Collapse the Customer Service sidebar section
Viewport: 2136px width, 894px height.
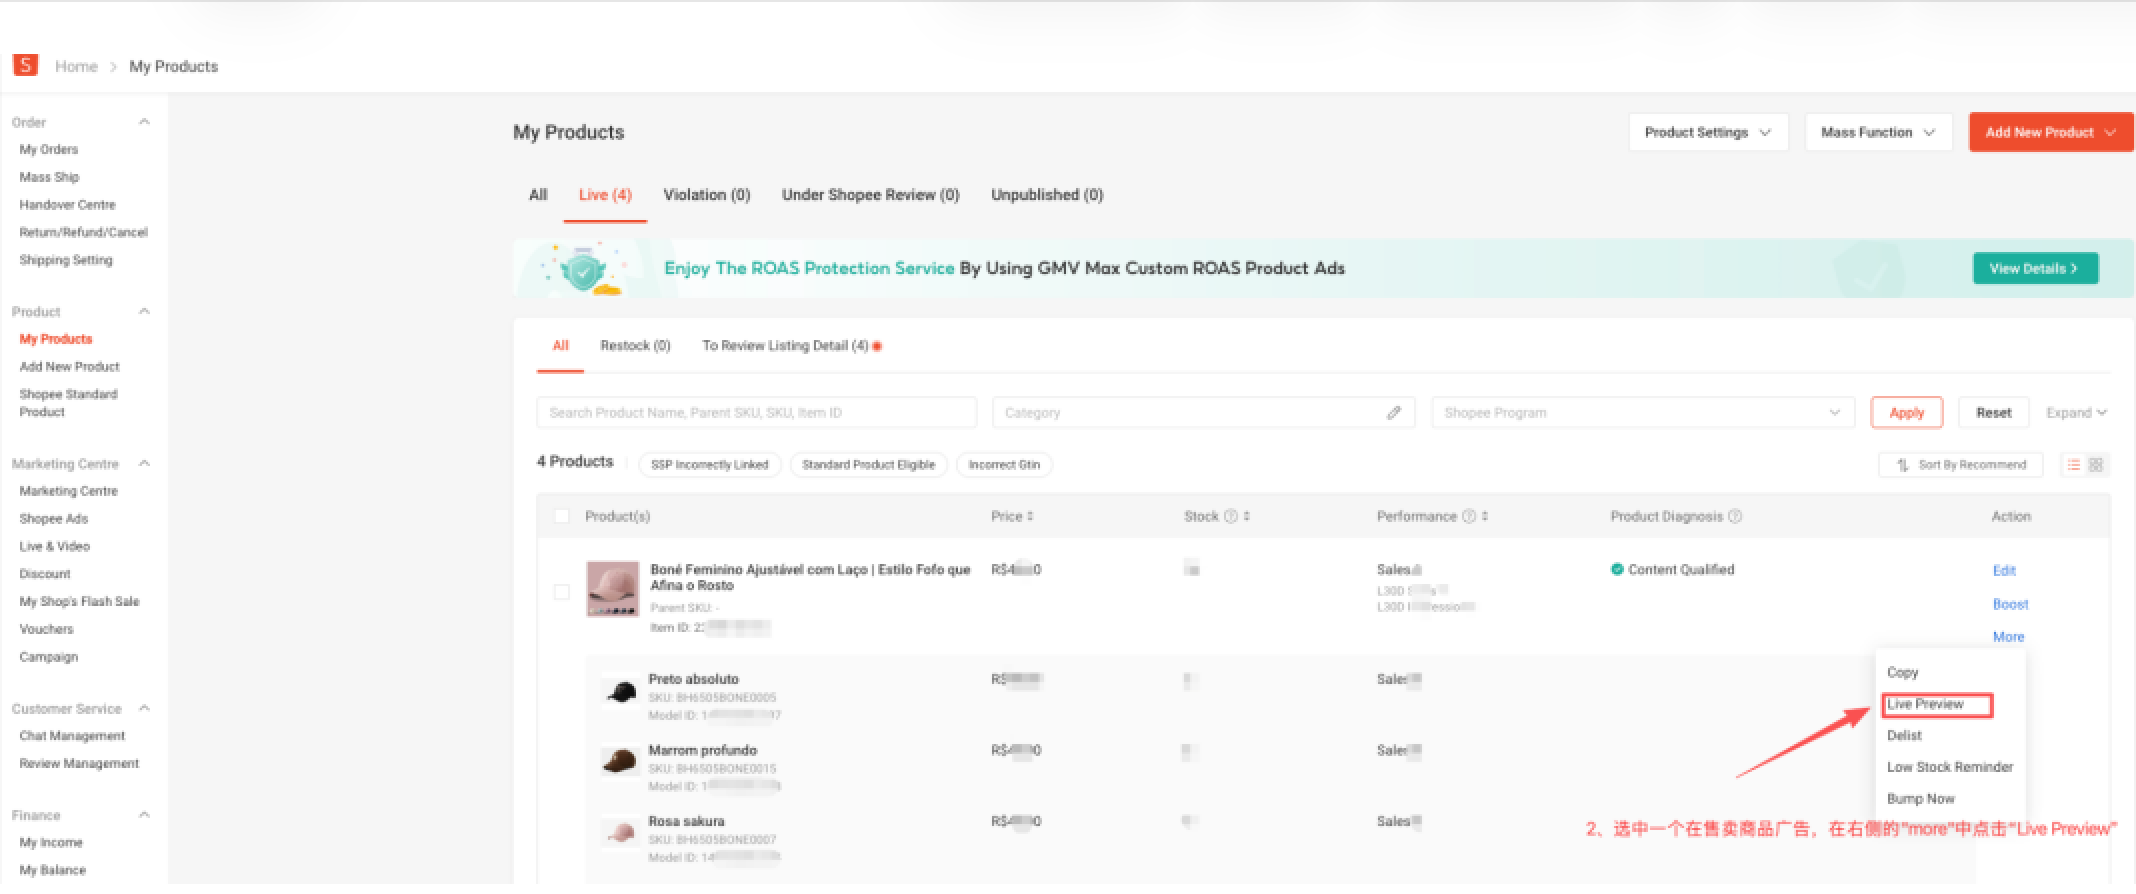(144, 708)
